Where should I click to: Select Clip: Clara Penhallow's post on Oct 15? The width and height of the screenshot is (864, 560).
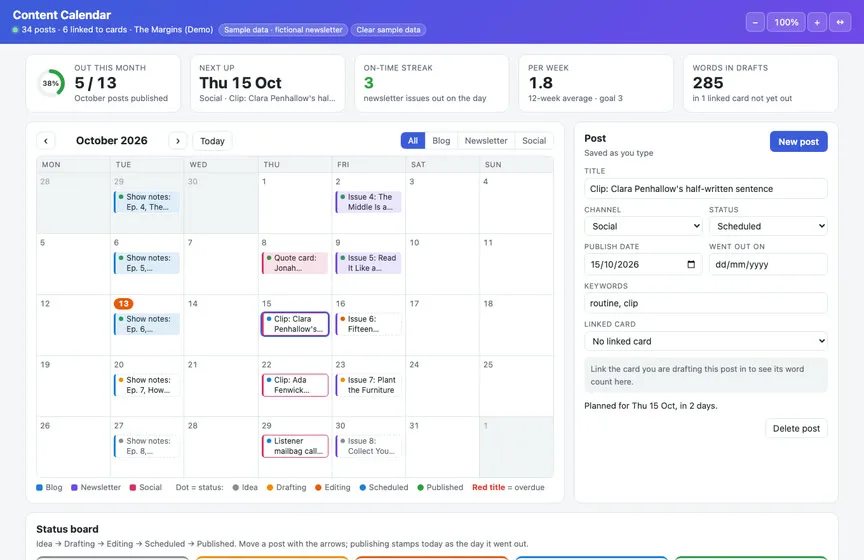coord(295,324)
